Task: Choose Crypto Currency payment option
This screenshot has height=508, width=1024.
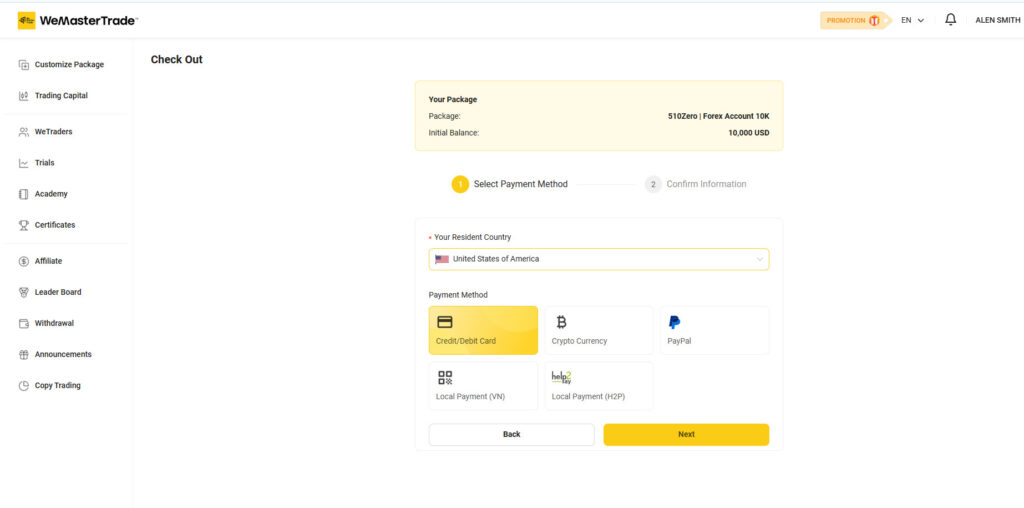Action: click(x=598, y=330)
